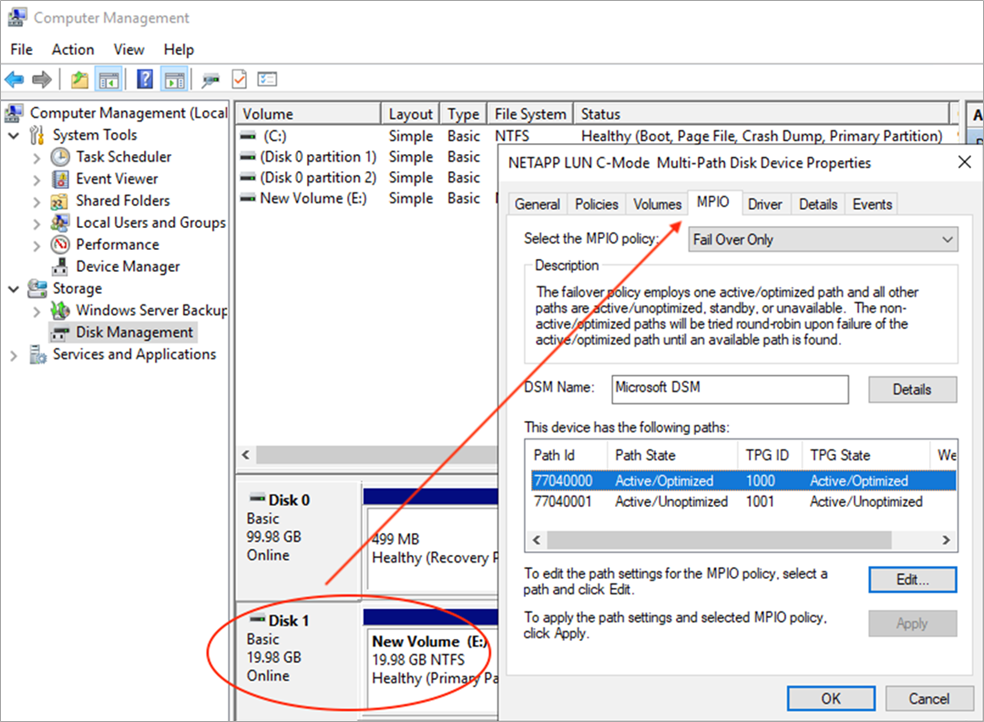Switch to the General tab
984x722 pixels.
click(x=537, y=204)
